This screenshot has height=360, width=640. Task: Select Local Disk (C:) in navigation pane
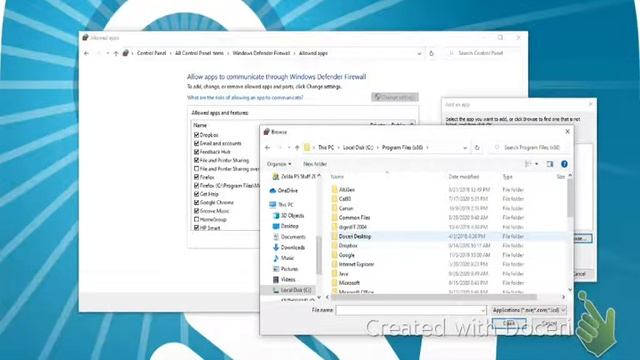pos(296,290)
